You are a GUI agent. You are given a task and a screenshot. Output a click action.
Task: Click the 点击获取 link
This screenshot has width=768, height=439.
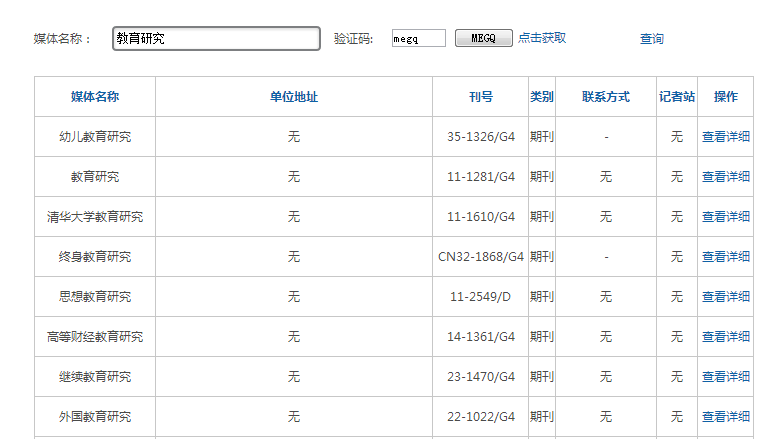[x=542, y=38]
